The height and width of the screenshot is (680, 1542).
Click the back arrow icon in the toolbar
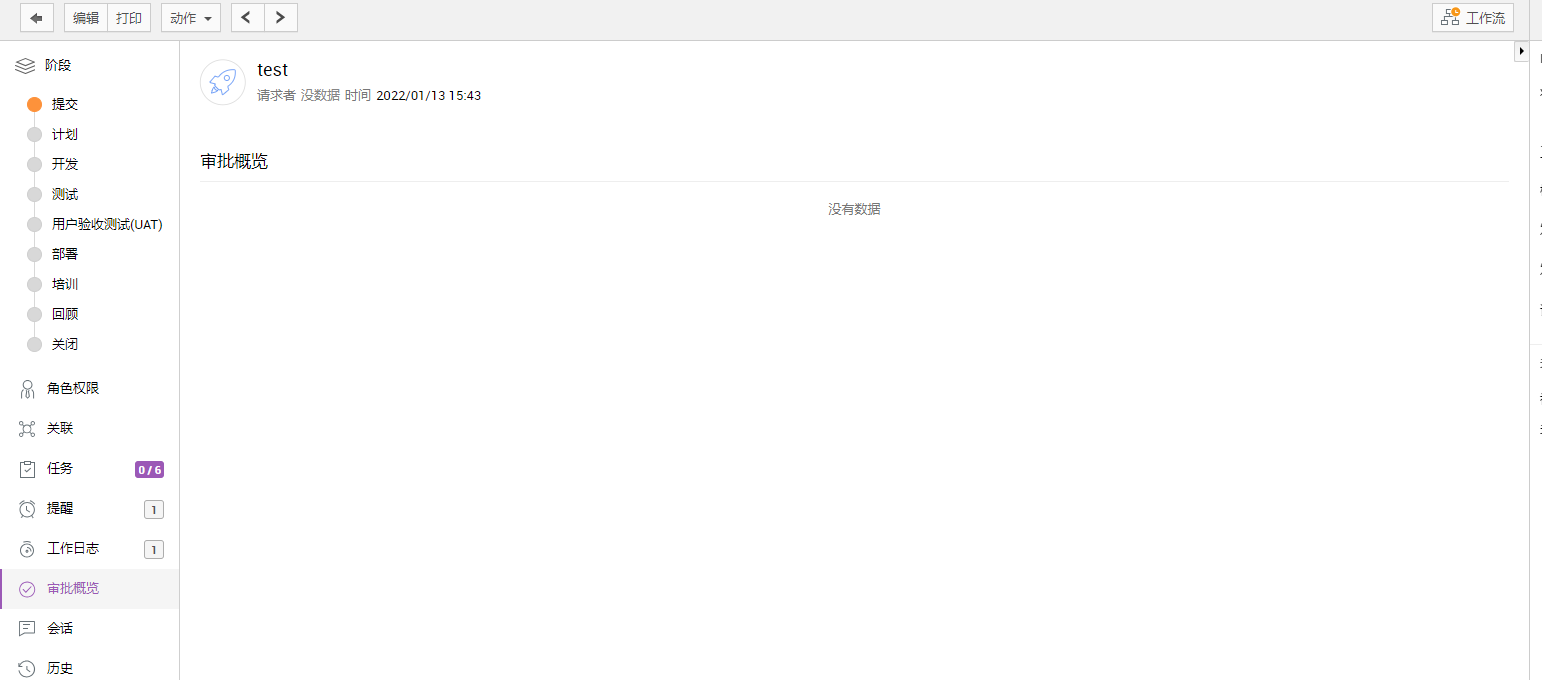pyautogui.click(x=37, y=18)
